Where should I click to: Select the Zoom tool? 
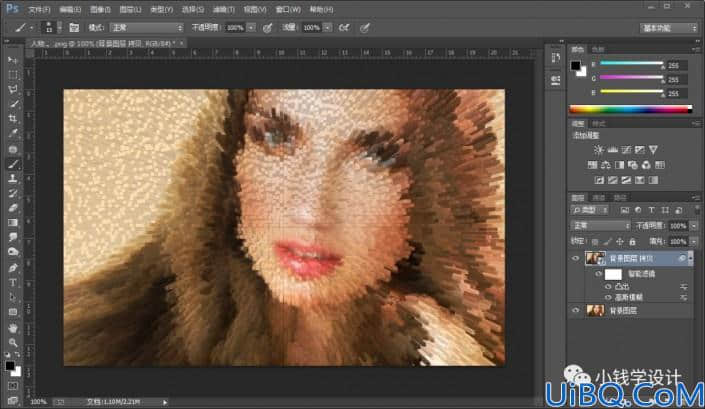tap(13, 342)
